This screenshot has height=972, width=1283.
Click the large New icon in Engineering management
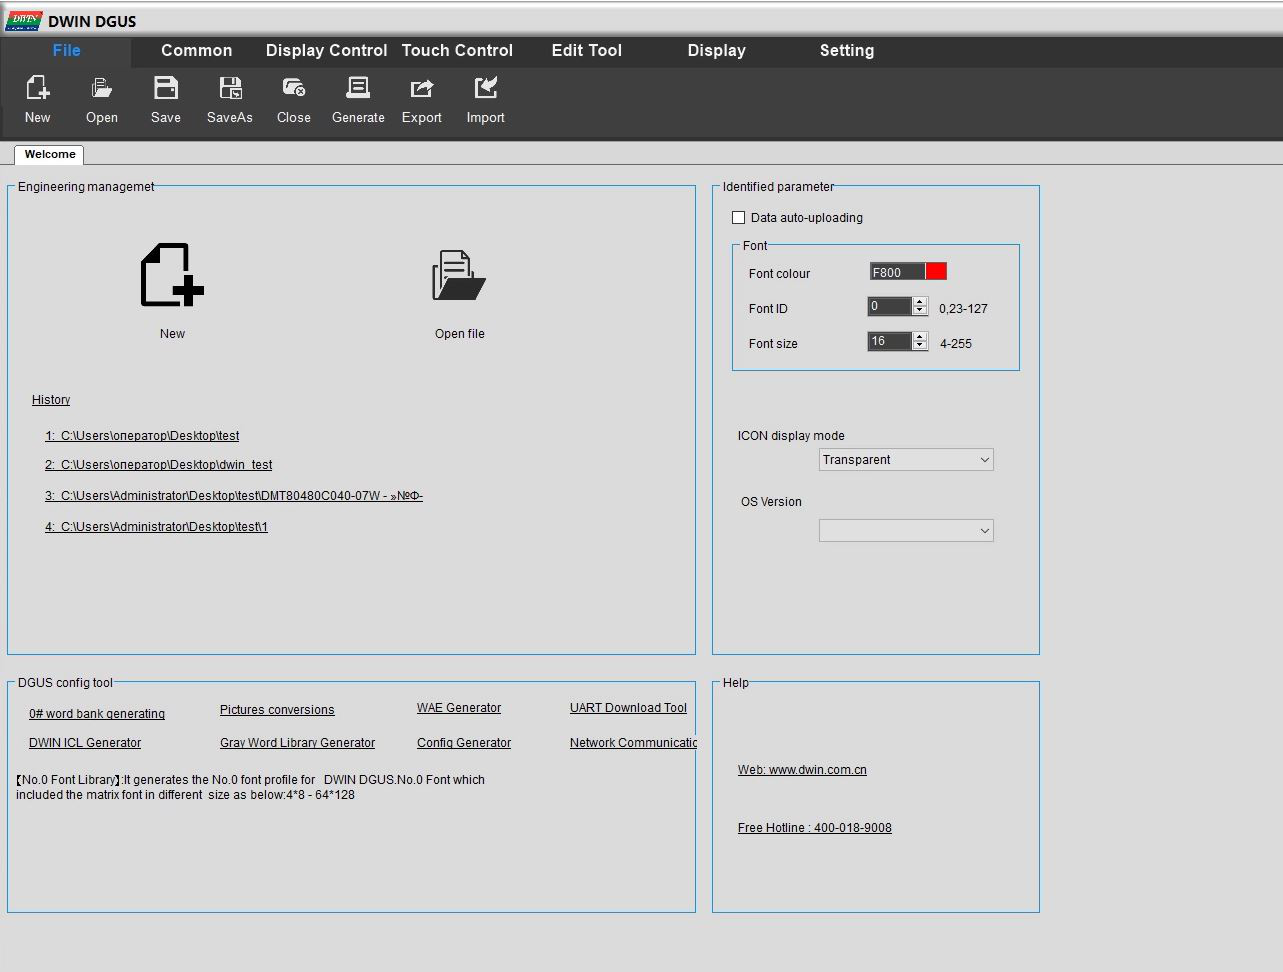pos(172,275)
